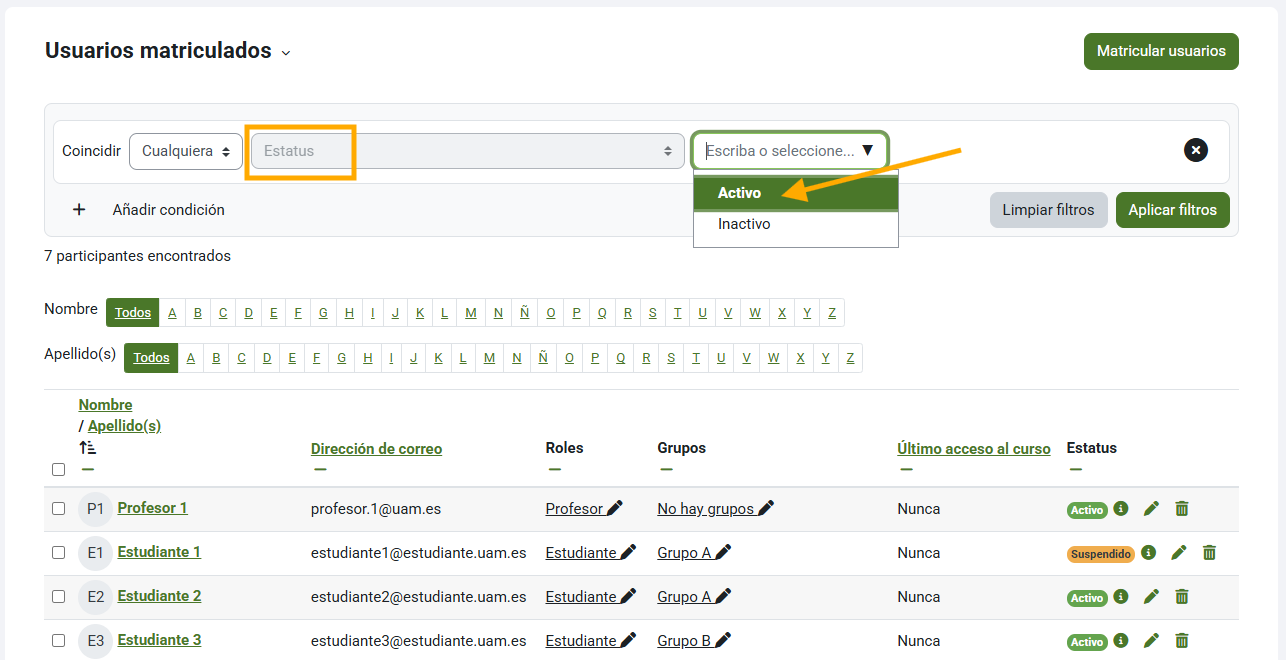The height and width of the screenshot is (660, 1286).
Task: Choose 'Activo' from the status dropdown list
Action: pyautogui.click(x=739, y=193)
